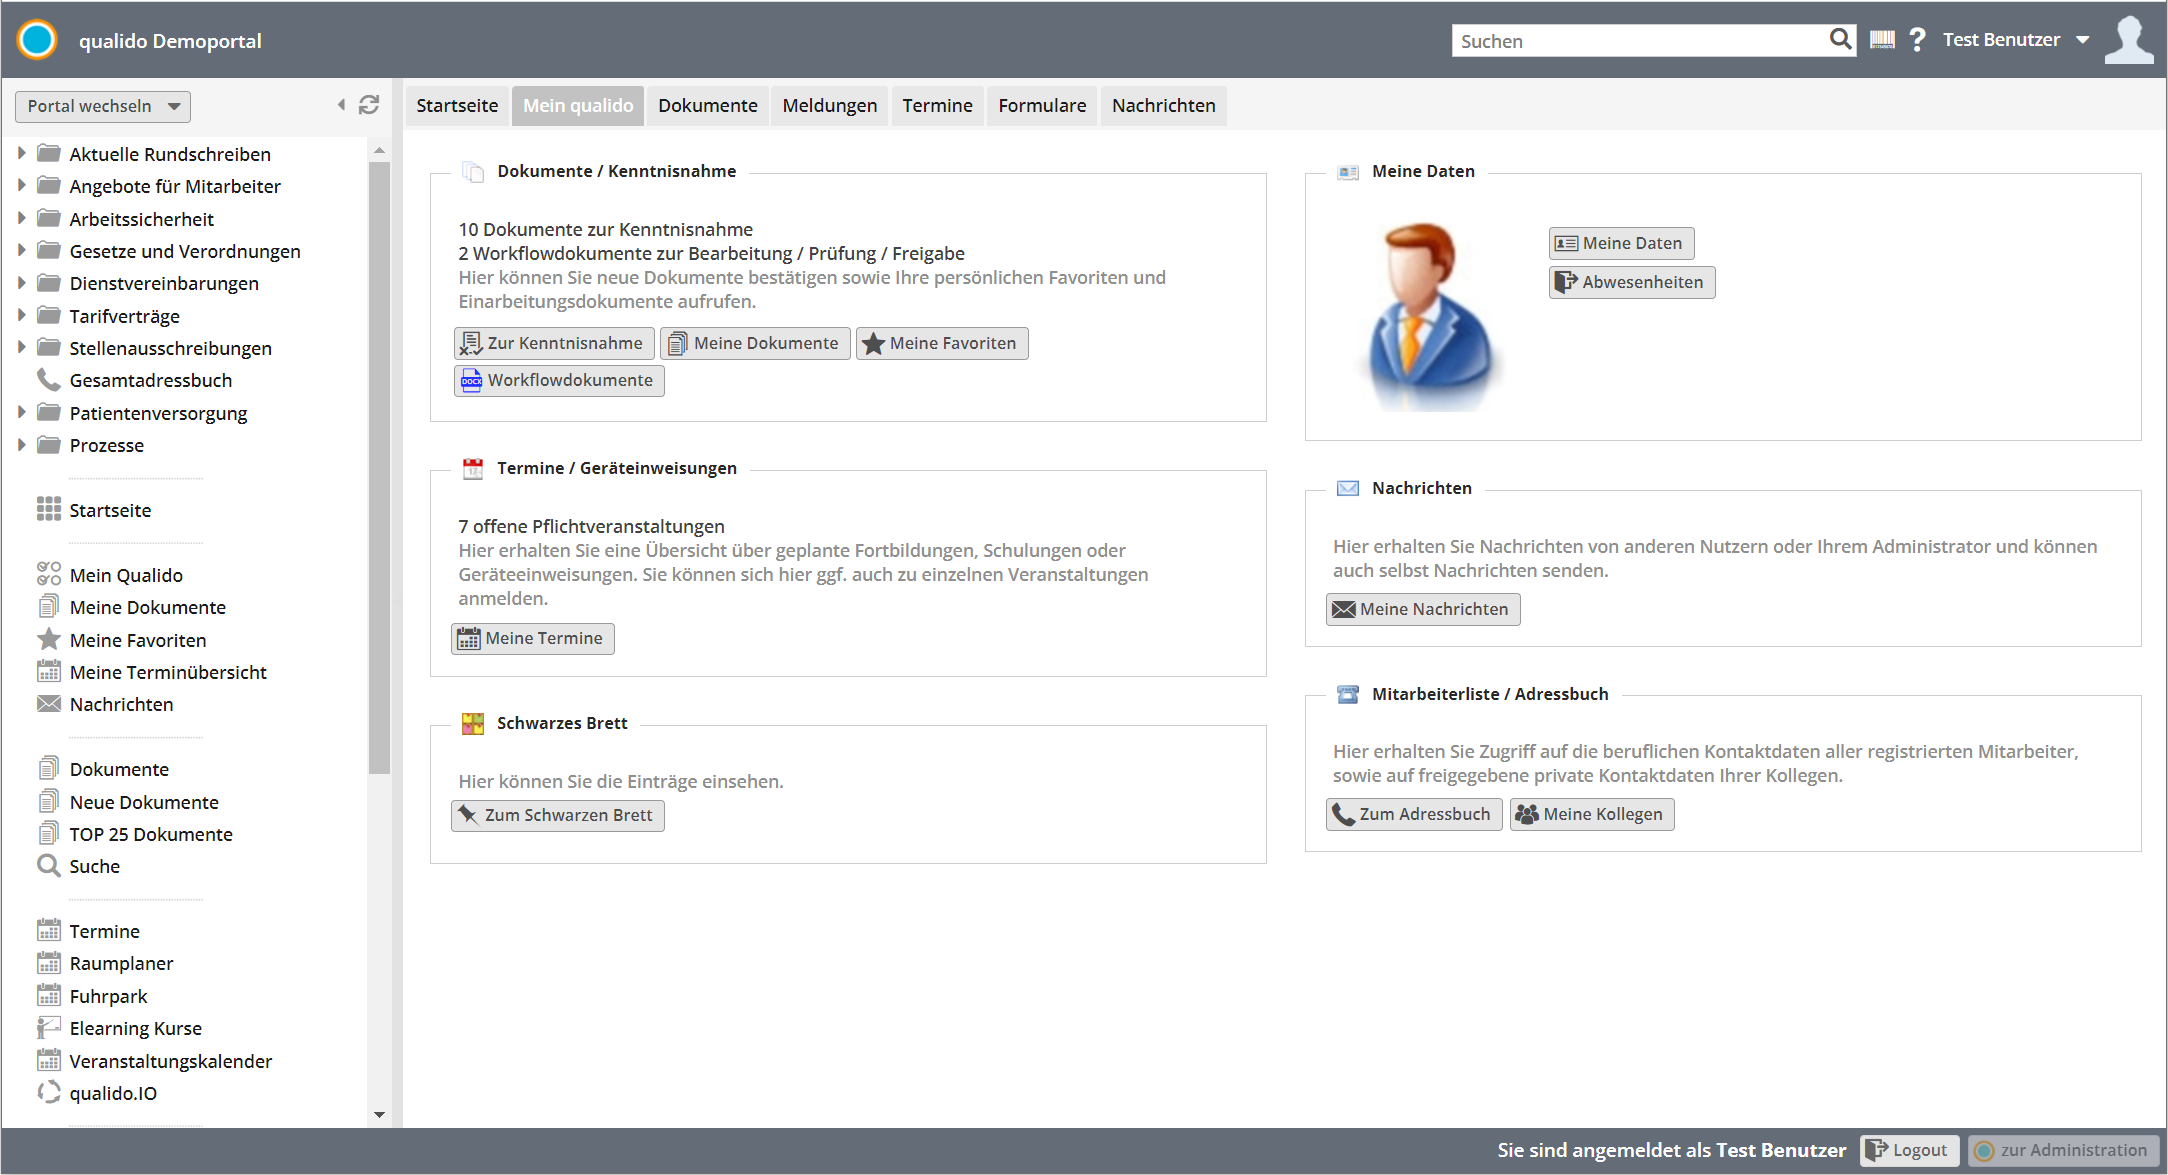Expand Prozesse folder

coord(21,444)
